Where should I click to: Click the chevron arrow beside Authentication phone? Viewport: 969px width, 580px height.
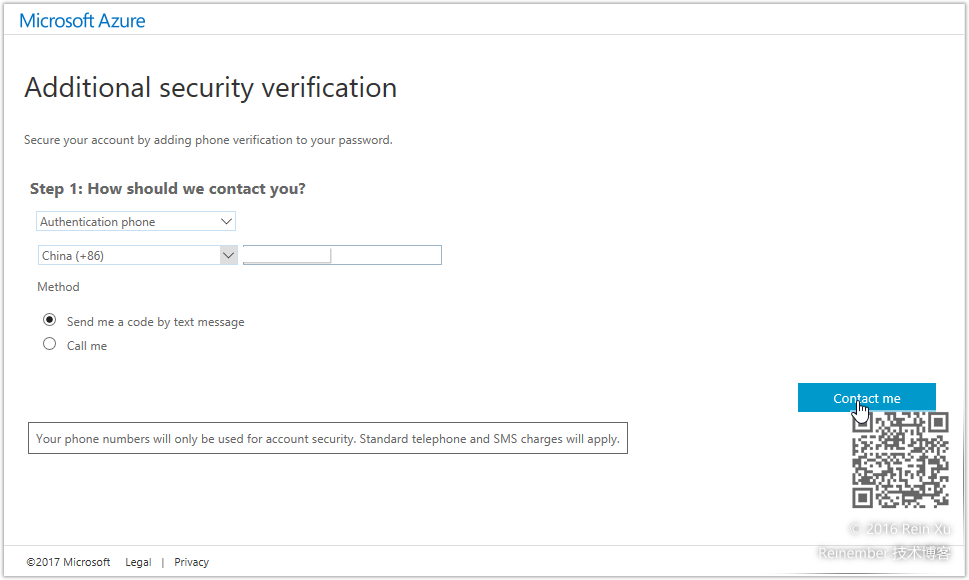point(226,221)
